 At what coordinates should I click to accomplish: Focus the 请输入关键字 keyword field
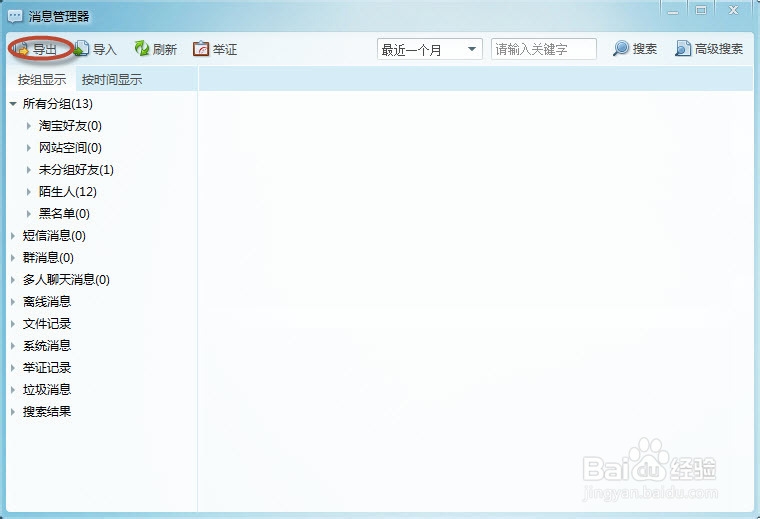click(x=543, y=49)
